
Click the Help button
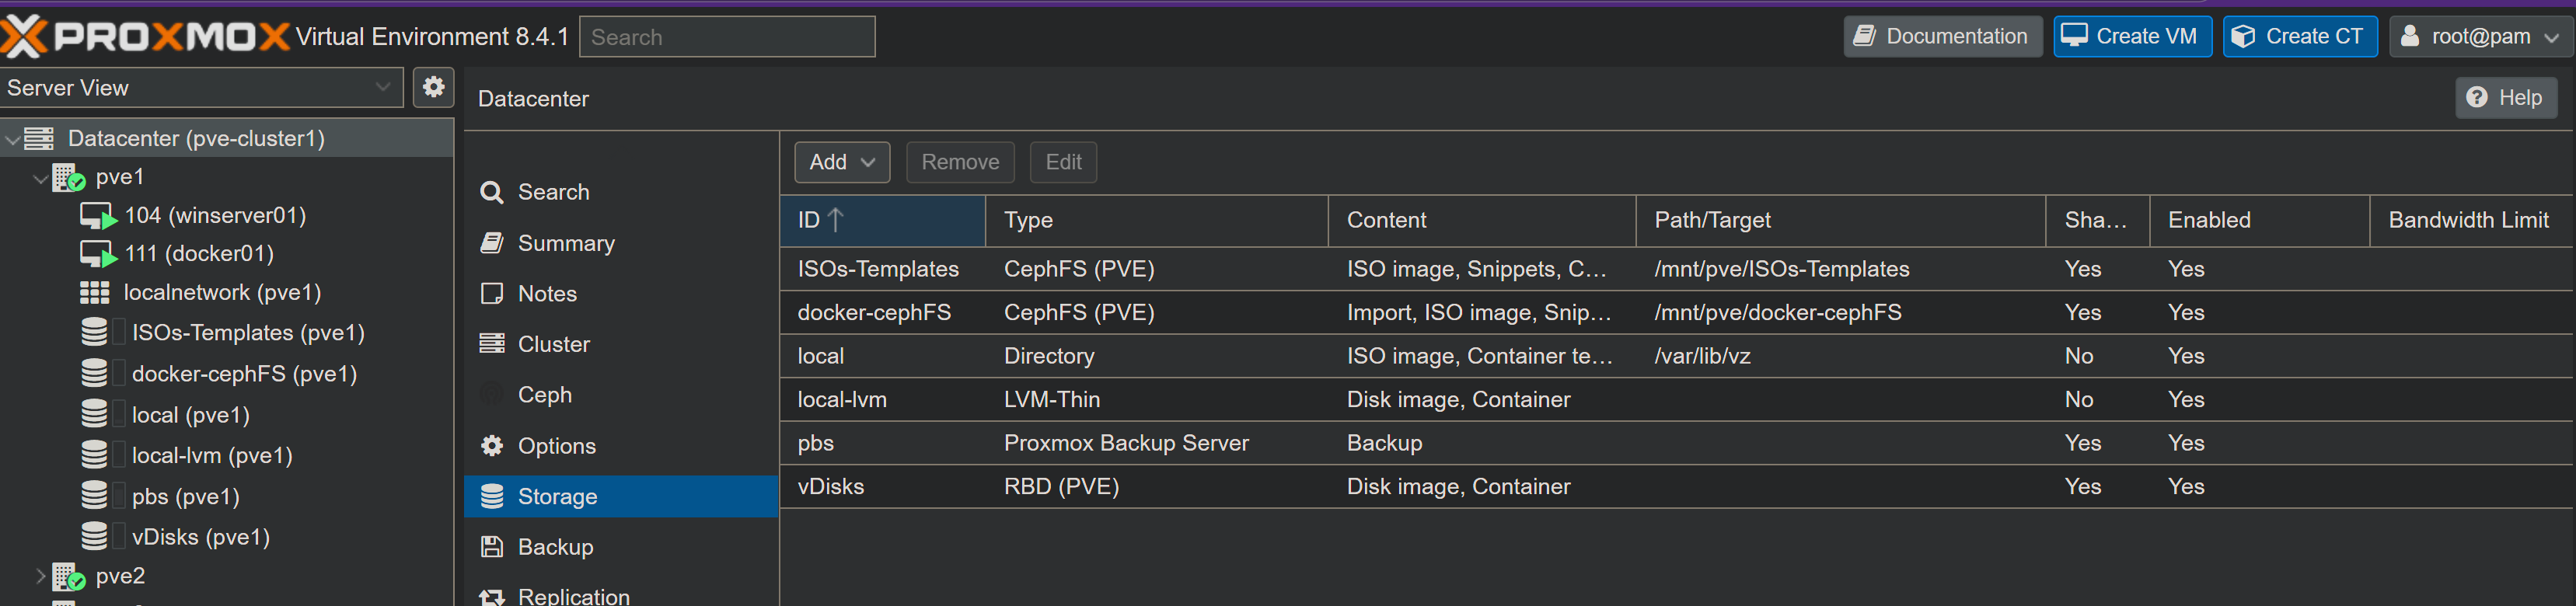2505,97
